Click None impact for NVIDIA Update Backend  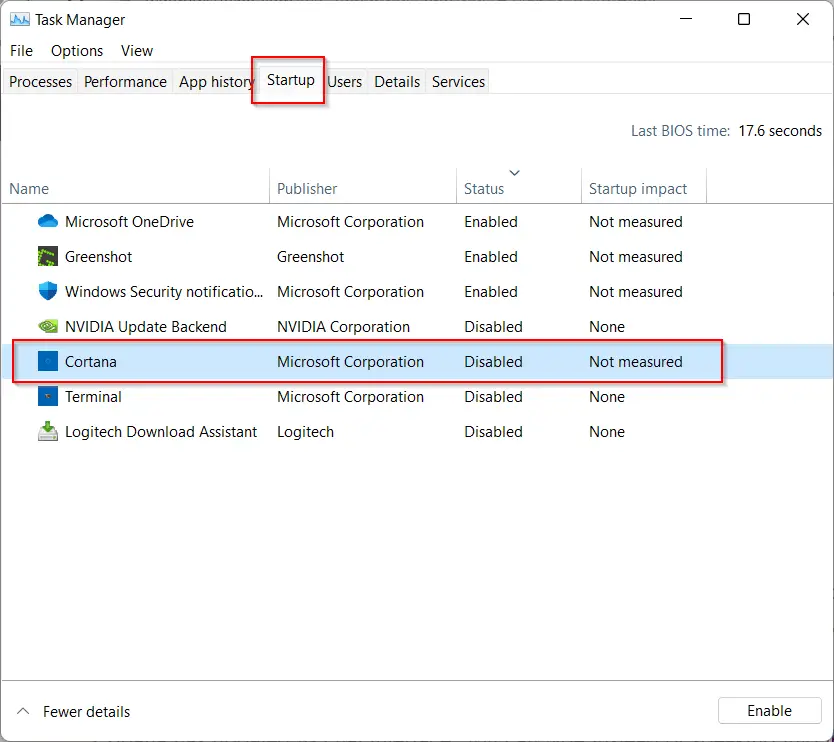(607, 327)
